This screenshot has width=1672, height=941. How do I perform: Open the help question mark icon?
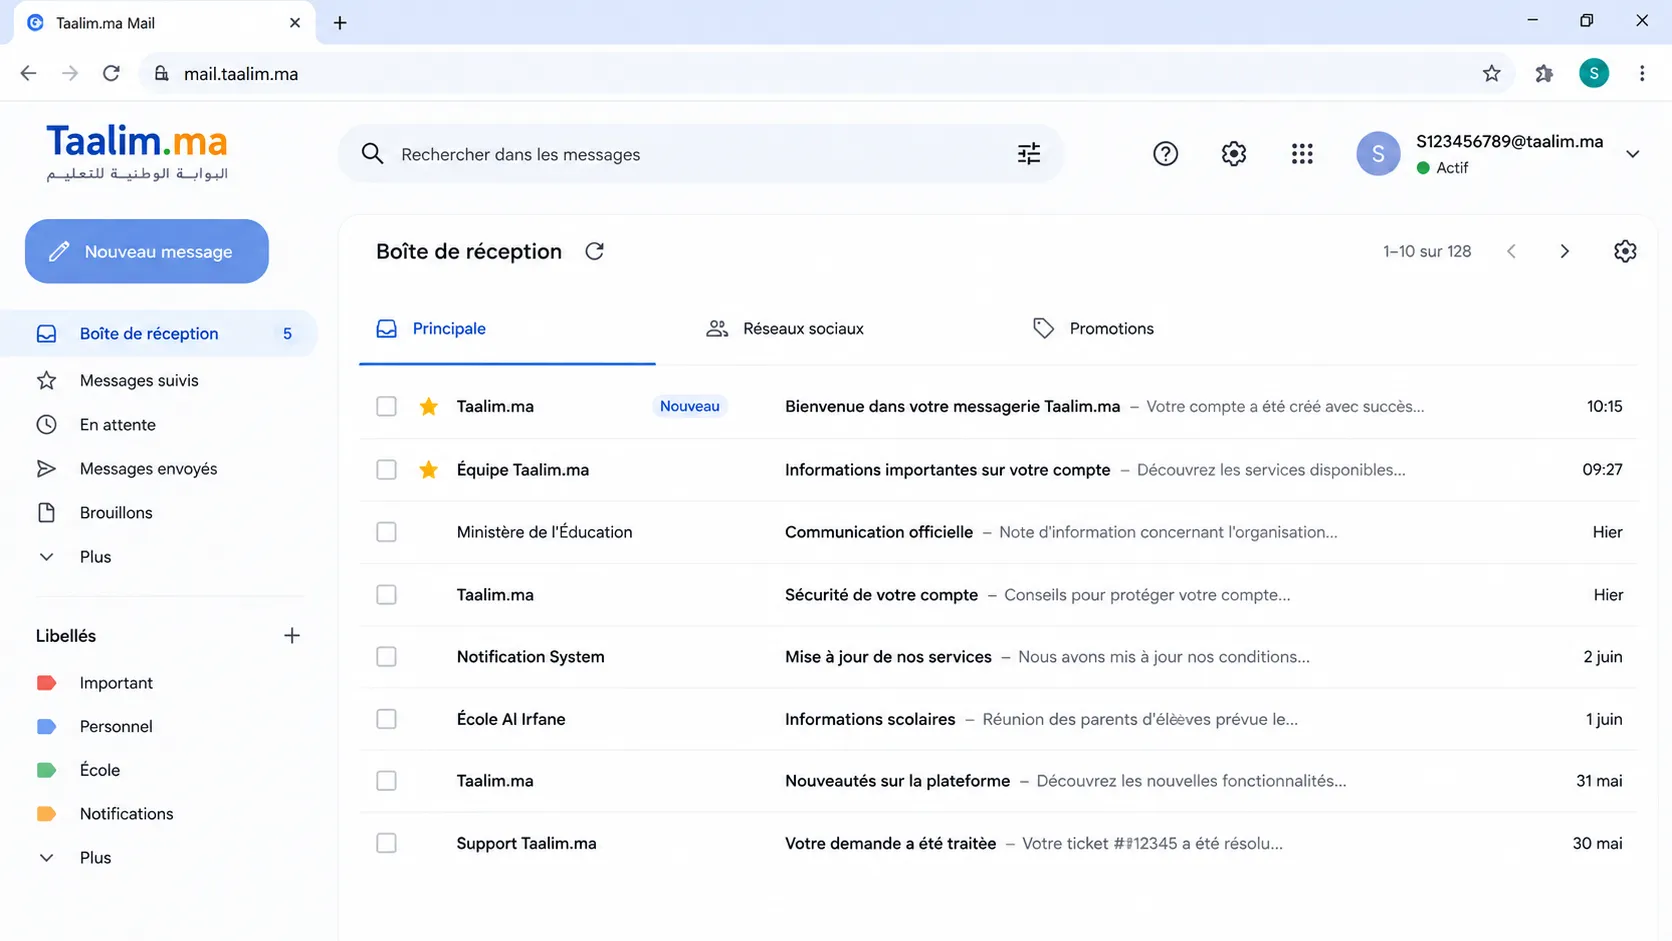tap(1165, 154)
